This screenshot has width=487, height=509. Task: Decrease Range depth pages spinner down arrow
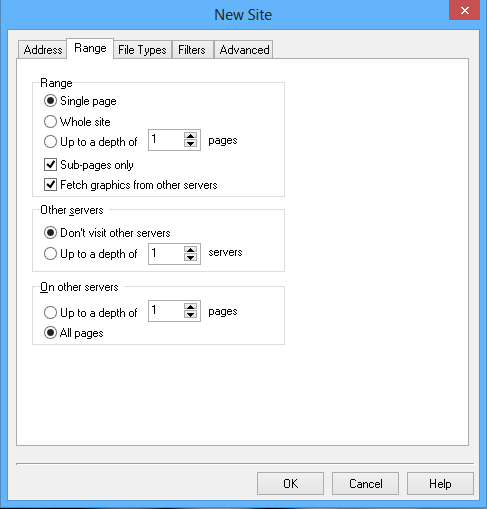190,144
